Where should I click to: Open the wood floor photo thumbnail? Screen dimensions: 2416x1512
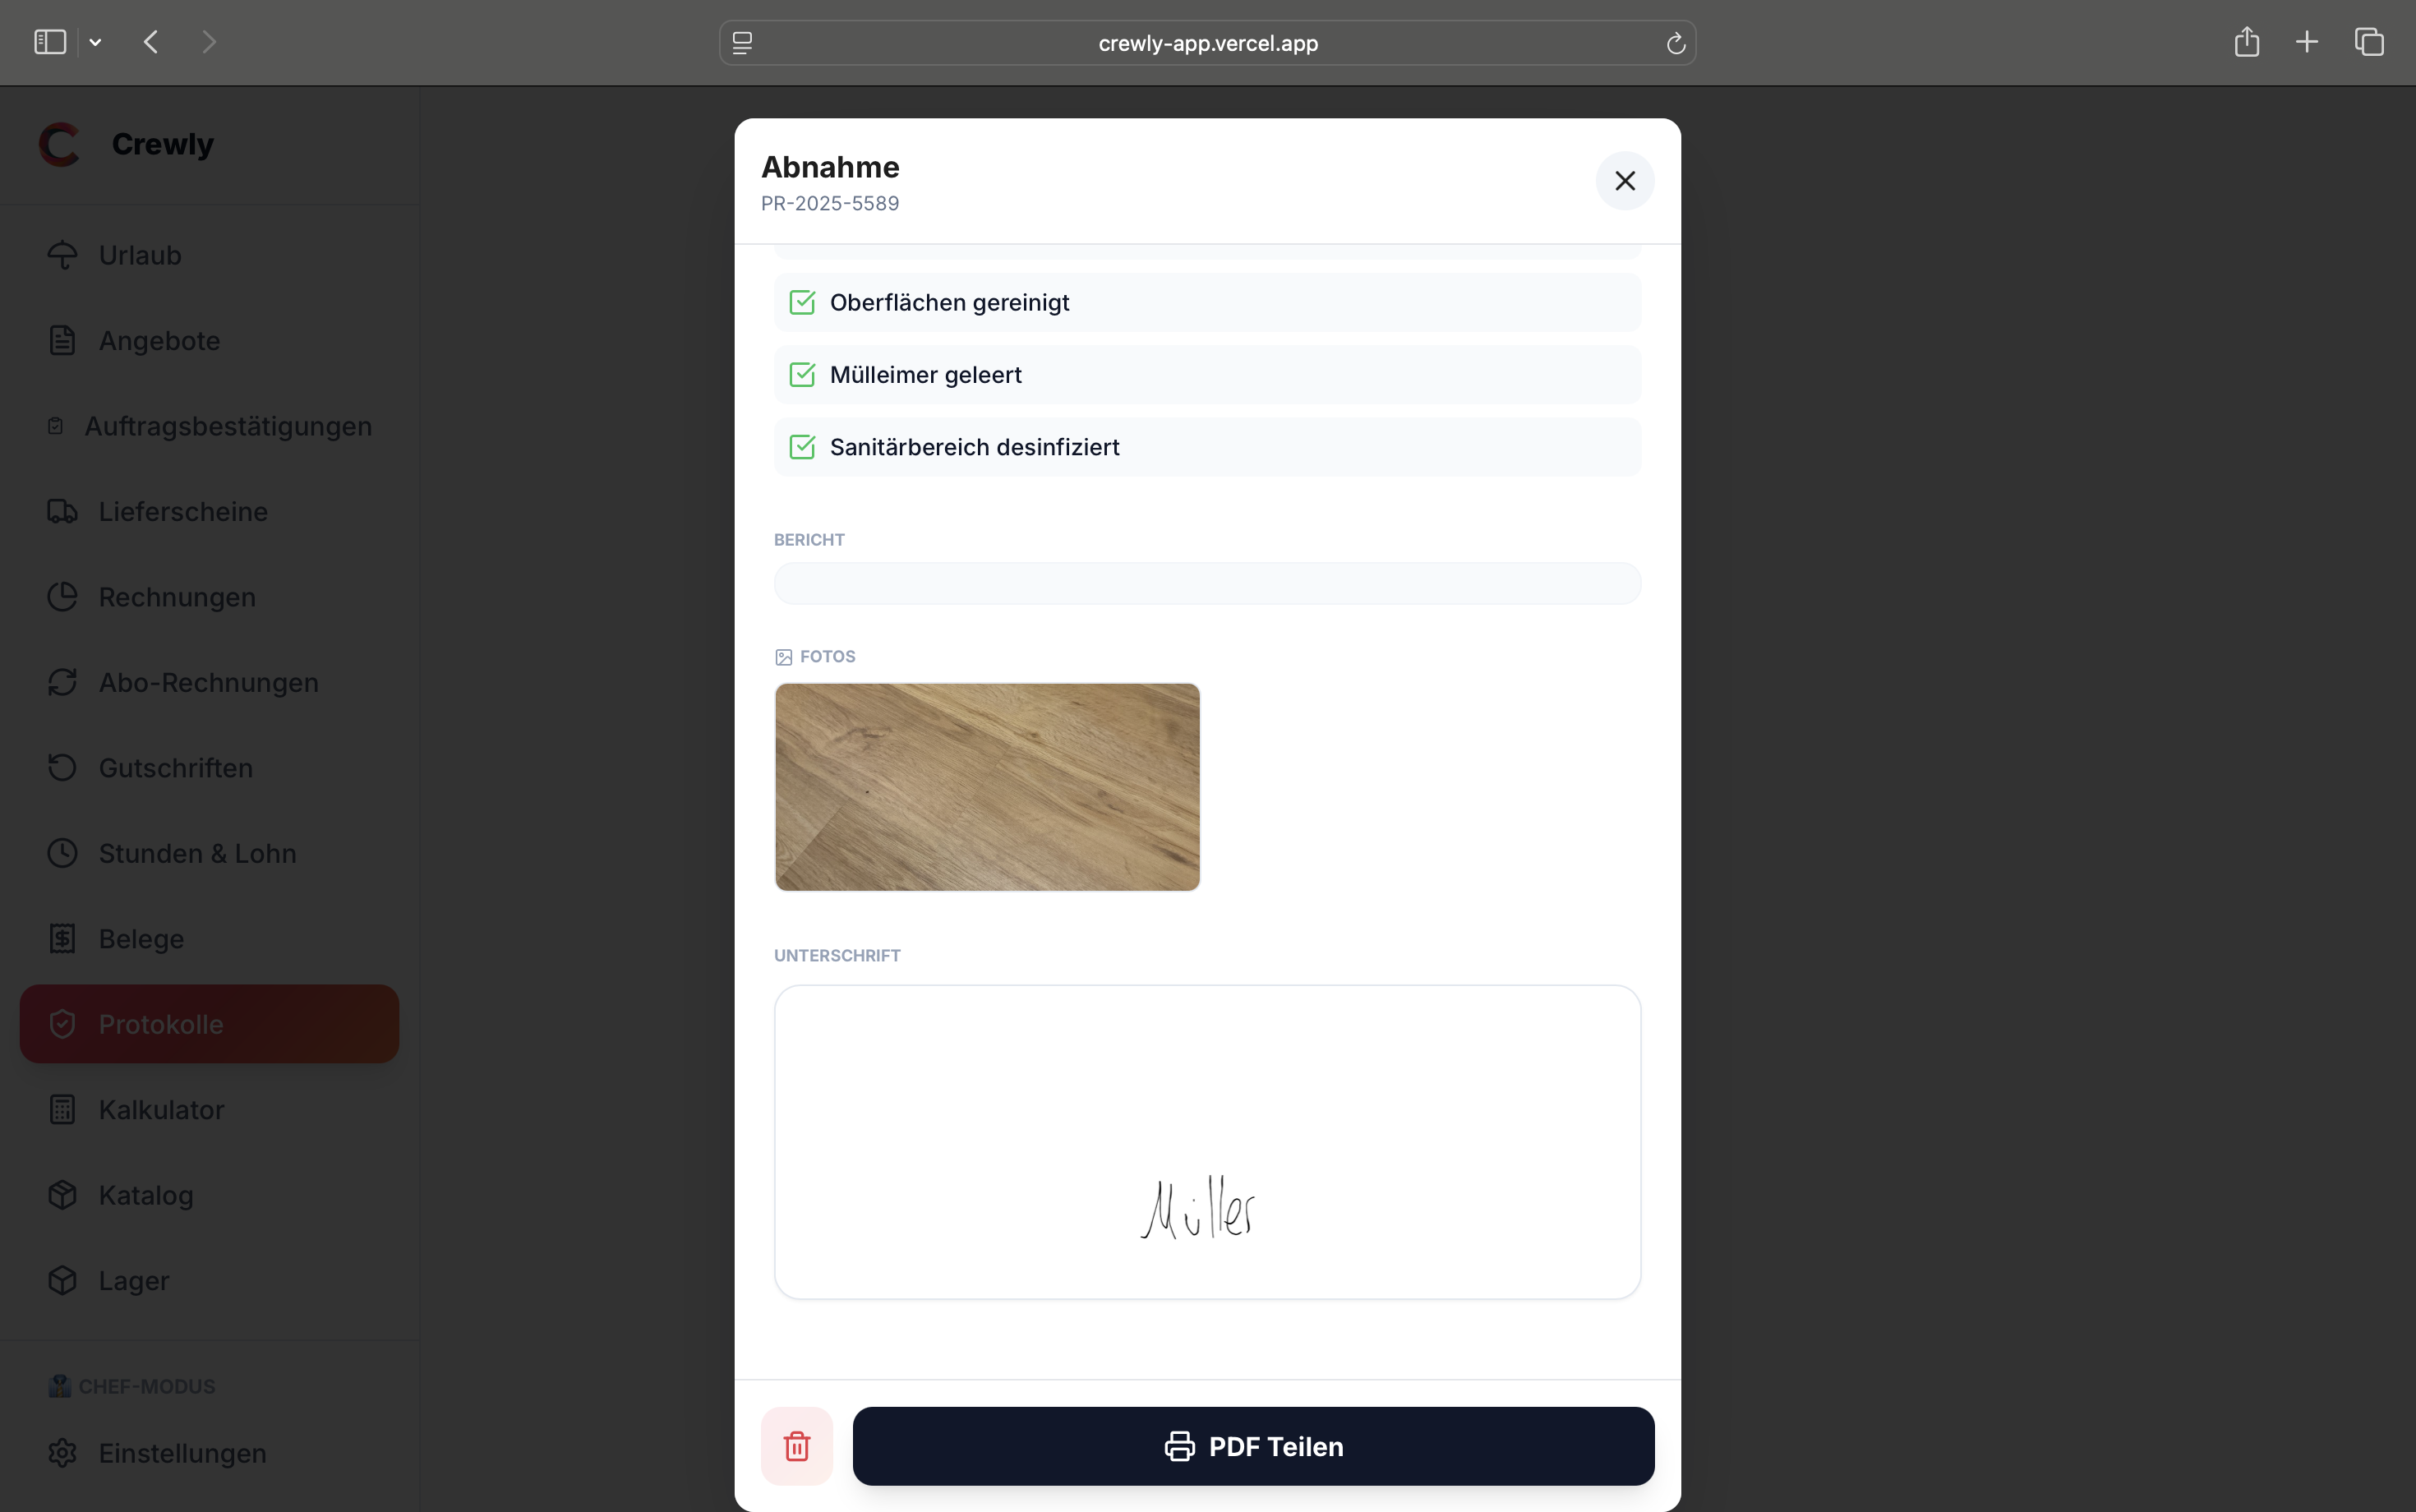tap(987, 787)
